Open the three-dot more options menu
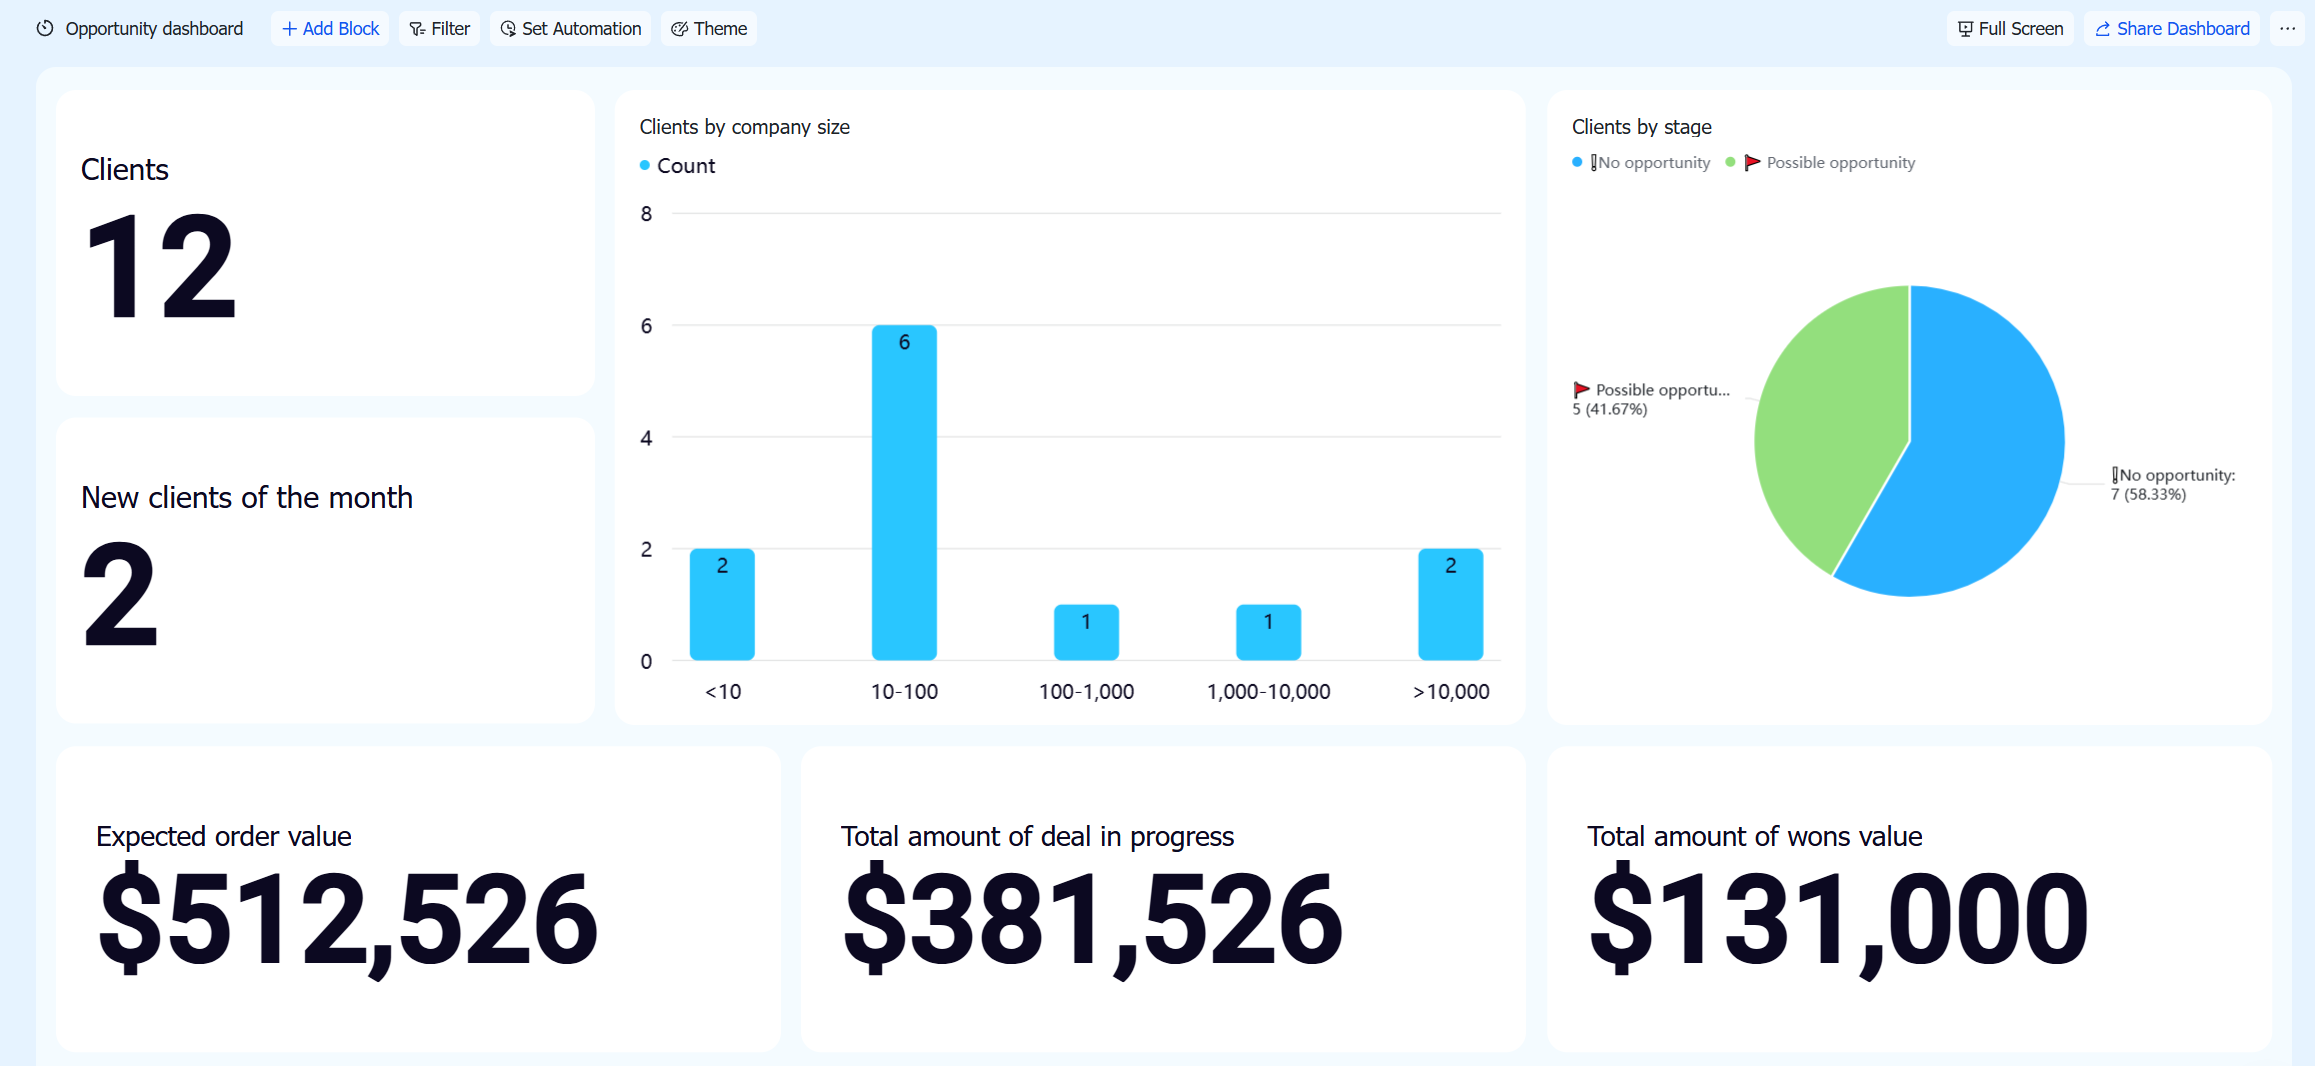2315x1066 pixels. [x=2287, y=28]
